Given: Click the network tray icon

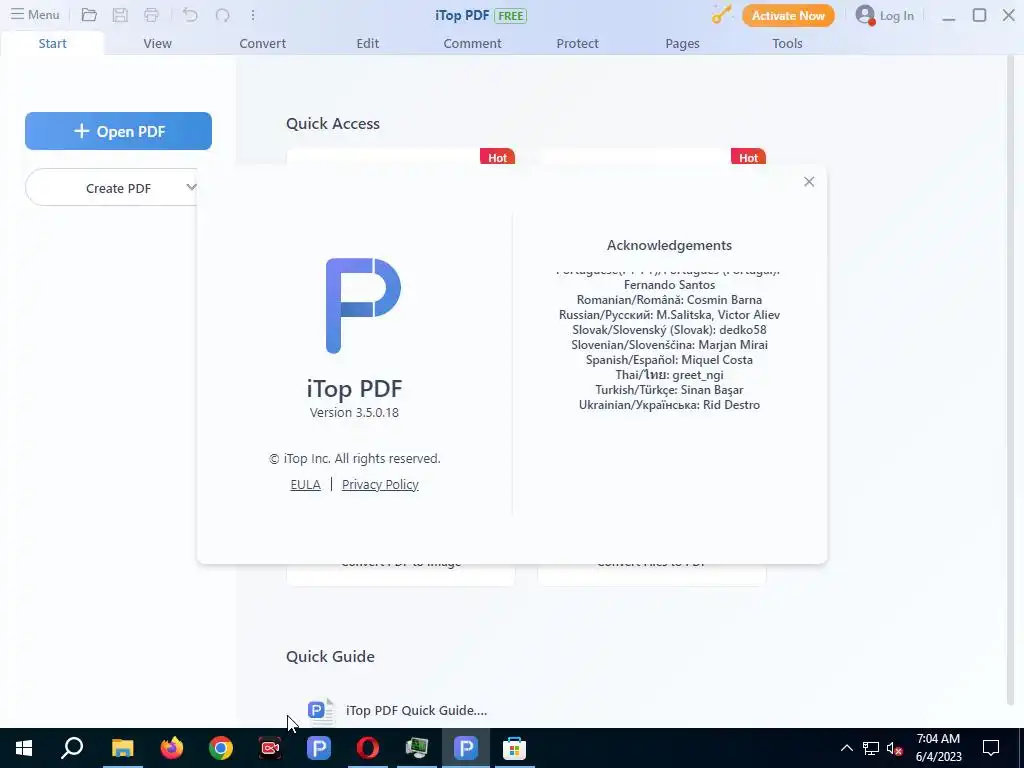Looking at the screenshot, I should point(871,748).
